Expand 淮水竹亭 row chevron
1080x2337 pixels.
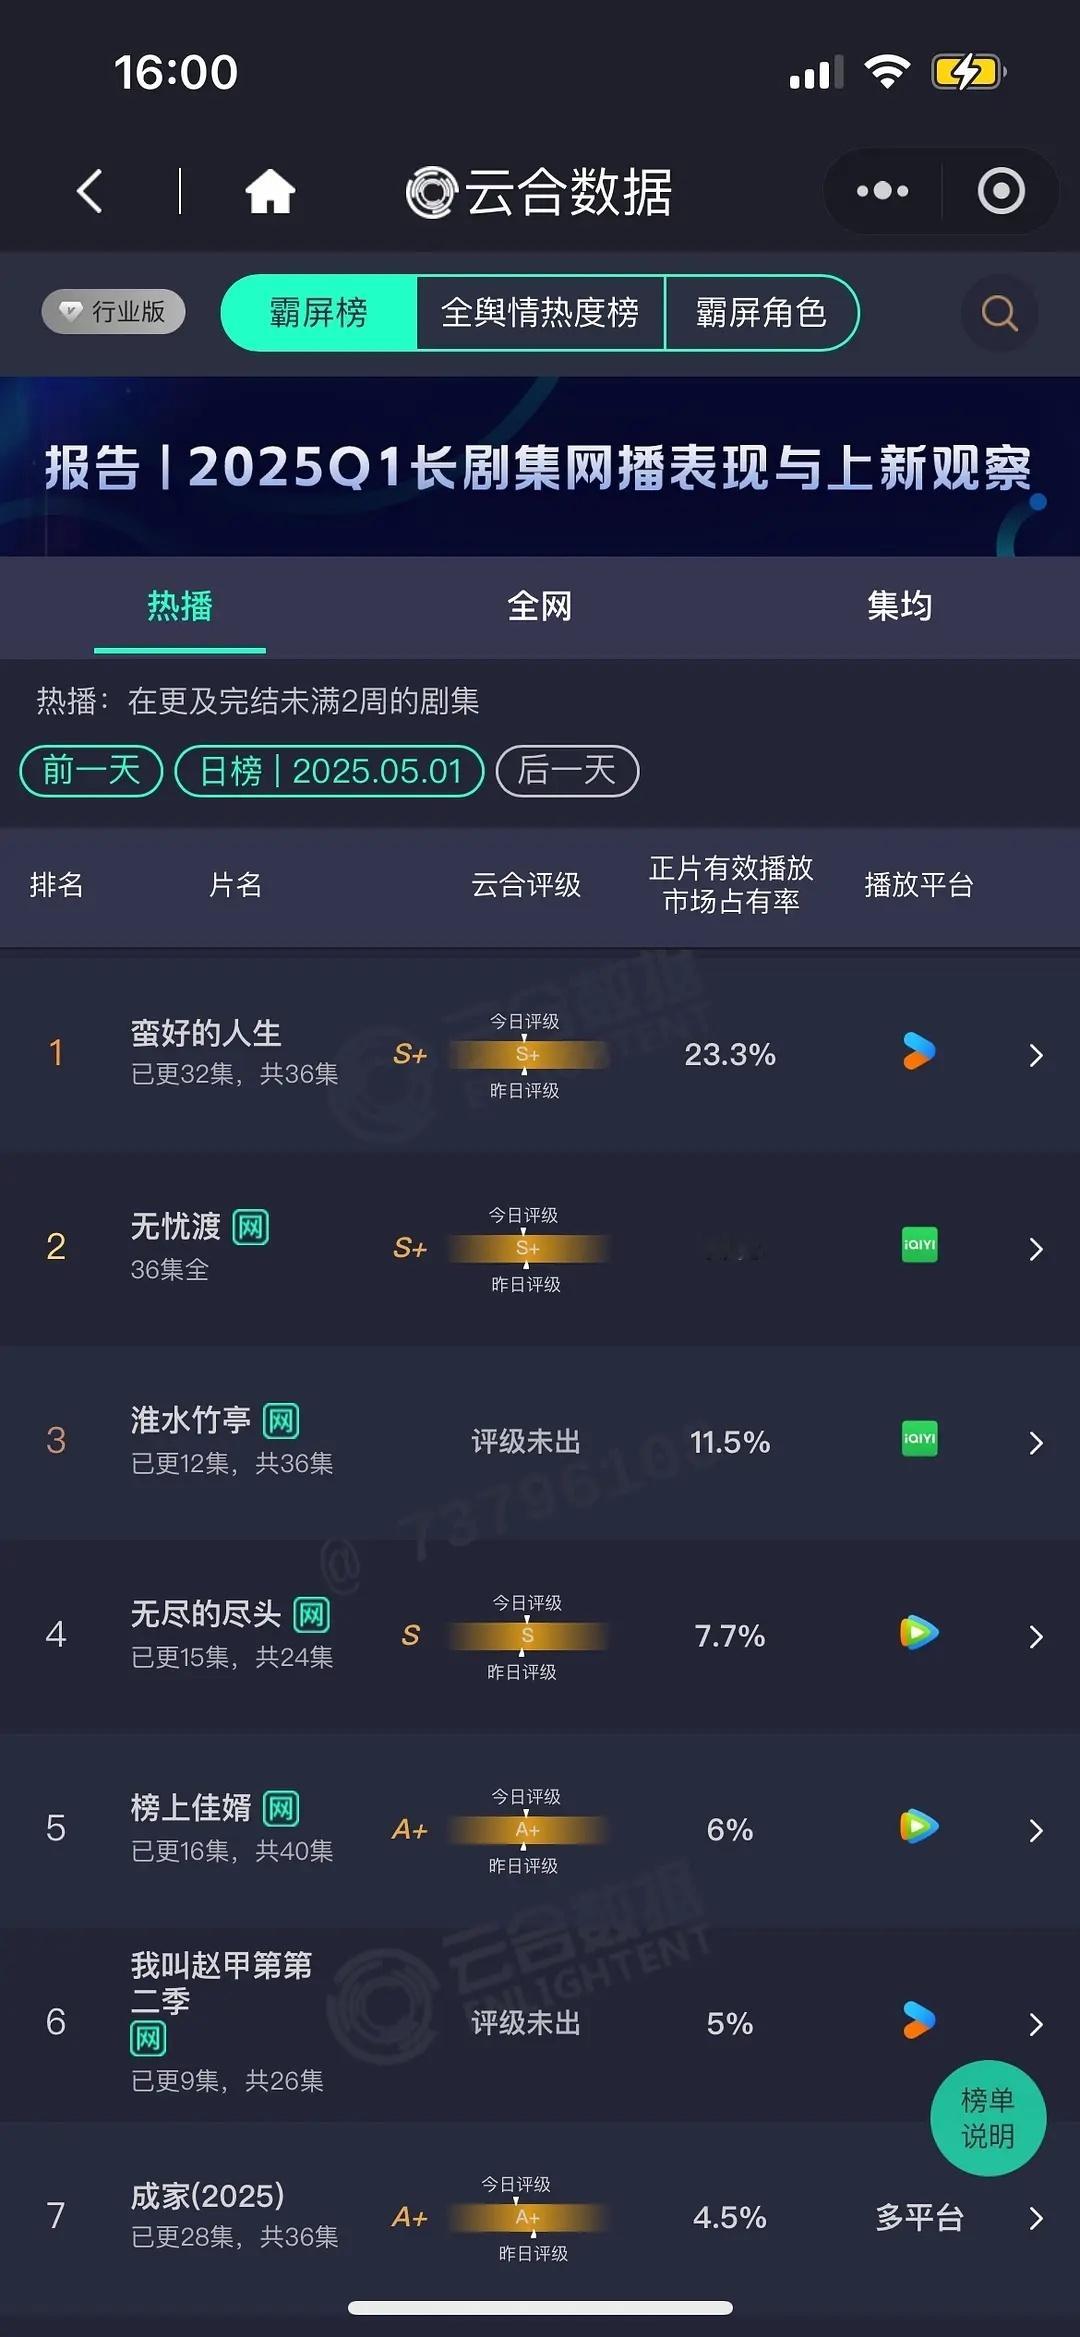1036,1442
